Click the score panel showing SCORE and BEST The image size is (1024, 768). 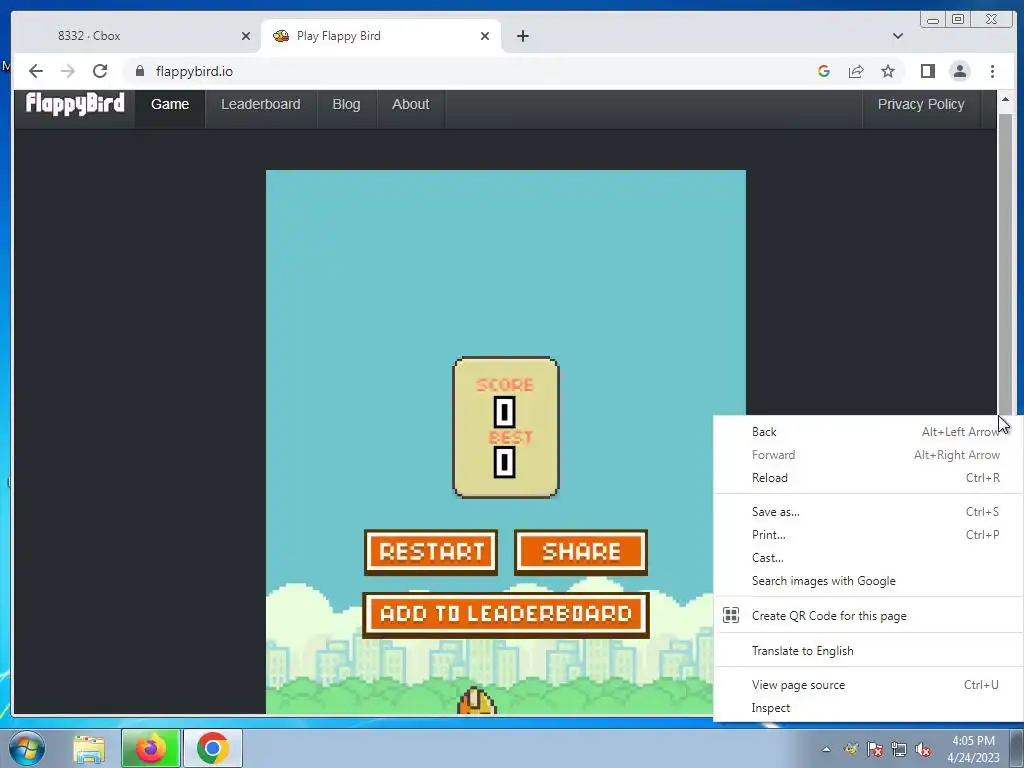tap(506, 427)
